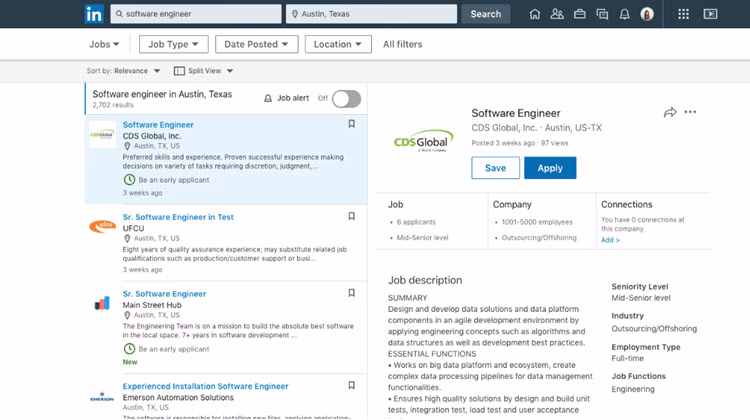750x420 pixels.
Task: Go to the Home feed icon
Action: coord(535,14)
